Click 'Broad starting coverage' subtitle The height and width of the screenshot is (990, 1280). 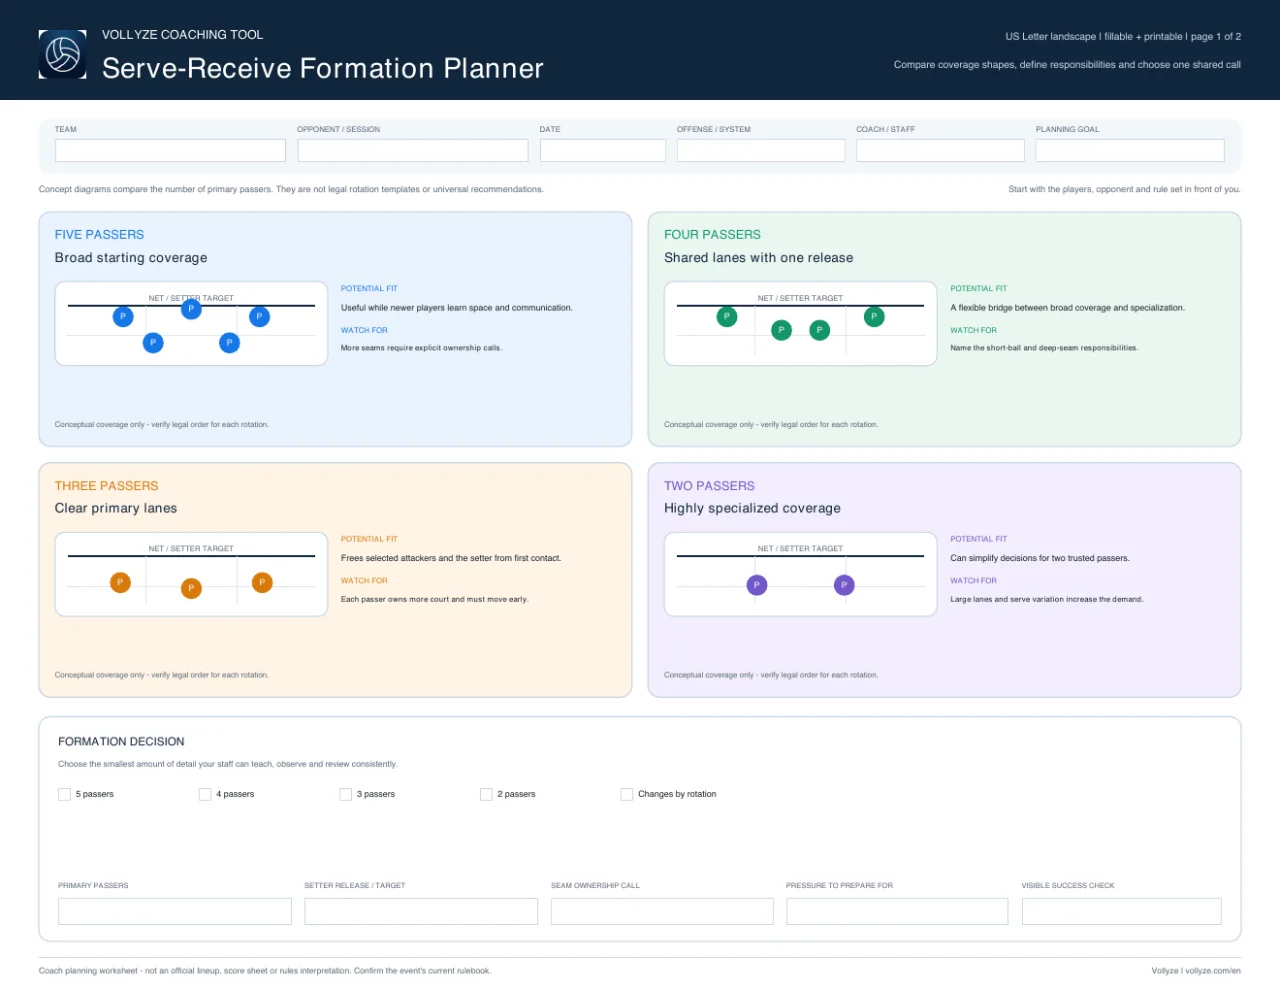click(x=131, y=258)
